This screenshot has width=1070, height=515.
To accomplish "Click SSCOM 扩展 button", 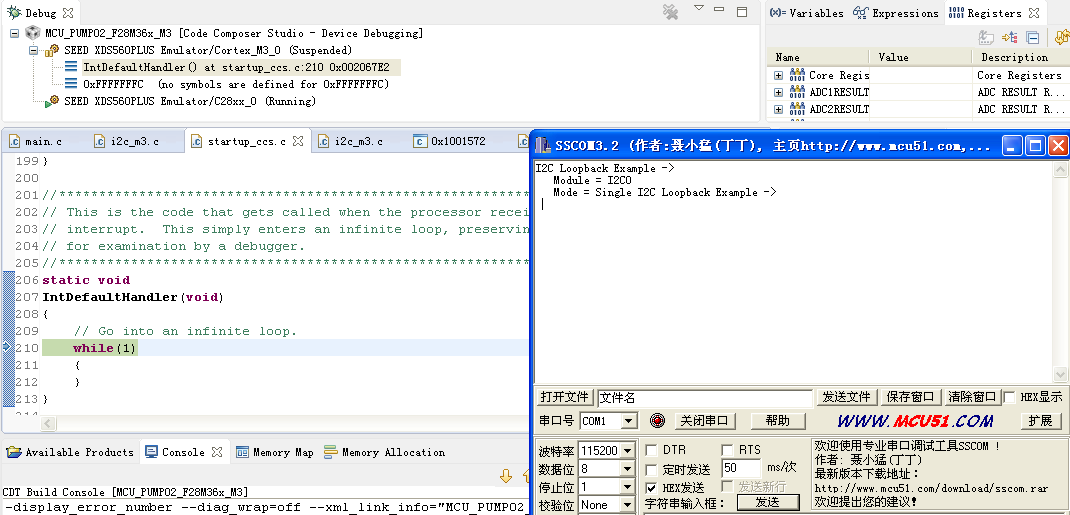I will click(x=1041, y=421).
